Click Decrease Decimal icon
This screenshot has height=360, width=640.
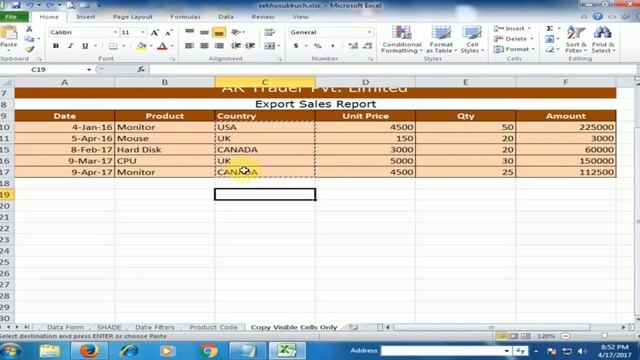coord(368,46)
